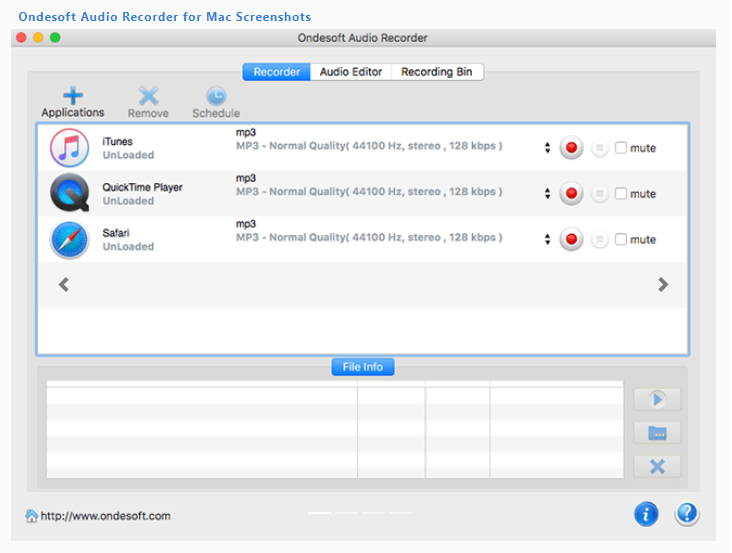Stop the QuickTime Player recording
Viewport: 732px width, 553px height.
pos(599,193)
